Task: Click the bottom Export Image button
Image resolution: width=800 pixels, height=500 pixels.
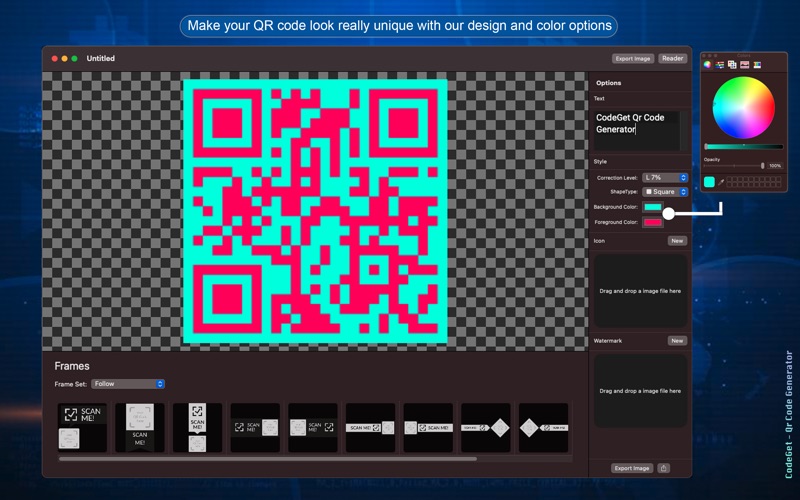Action: (632, 468)
